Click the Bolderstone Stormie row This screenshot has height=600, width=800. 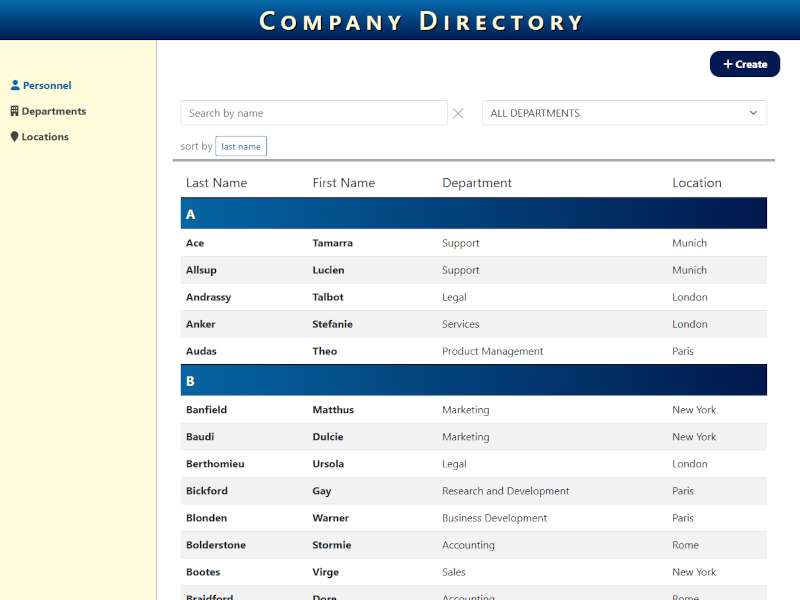click(473, 545)
